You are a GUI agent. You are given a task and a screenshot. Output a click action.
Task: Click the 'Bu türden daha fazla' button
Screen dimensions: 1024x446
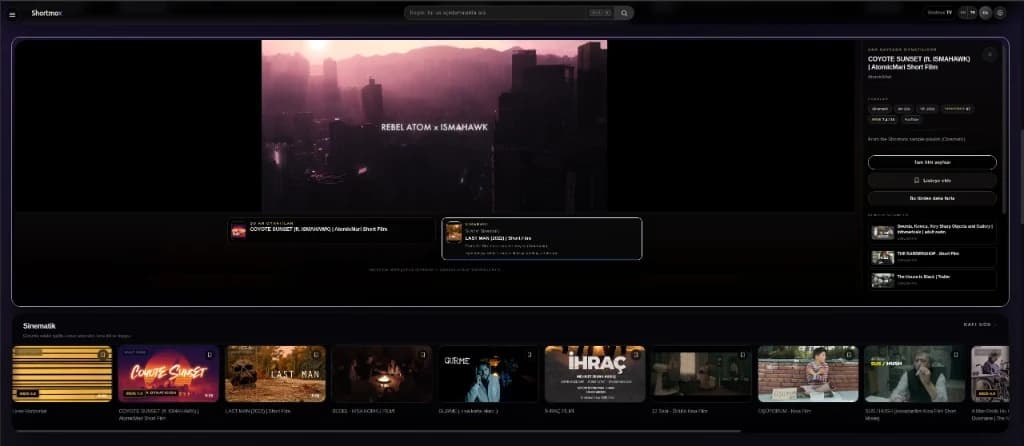(932, 198)
